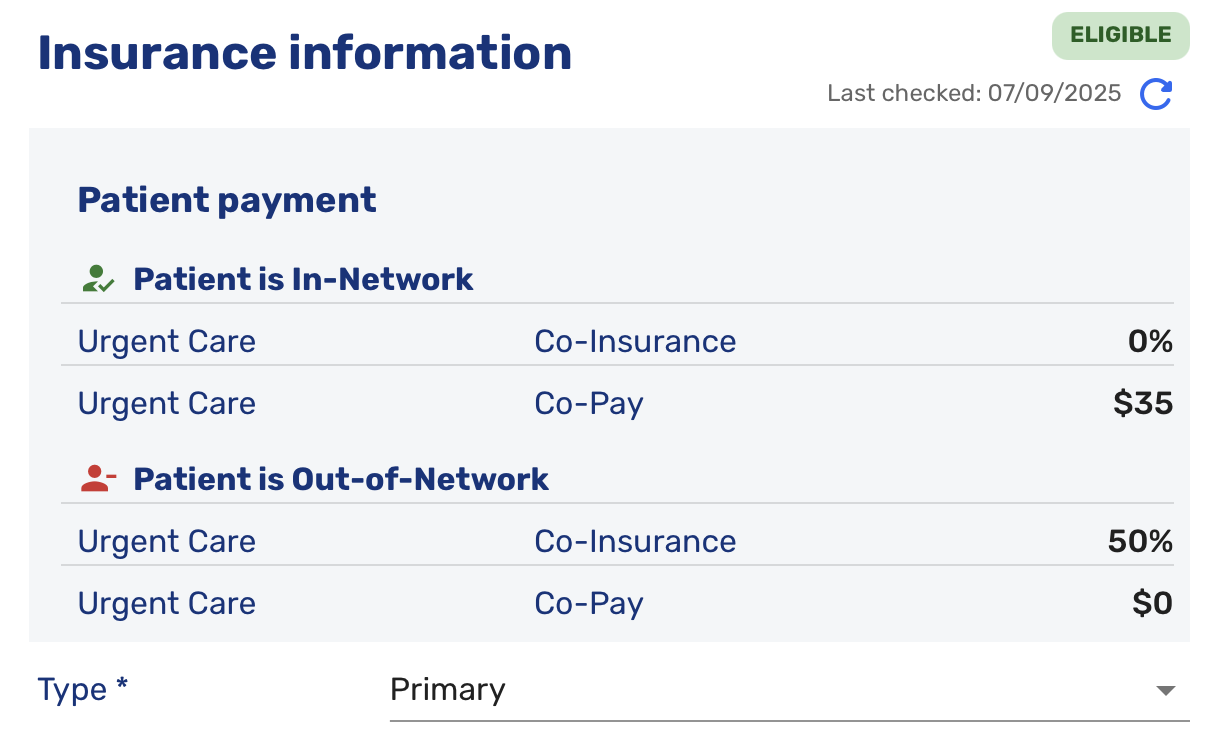Select the Patient is Out-of-Network section header
This screenshot has height=732, width=1208.
(339, 478)
